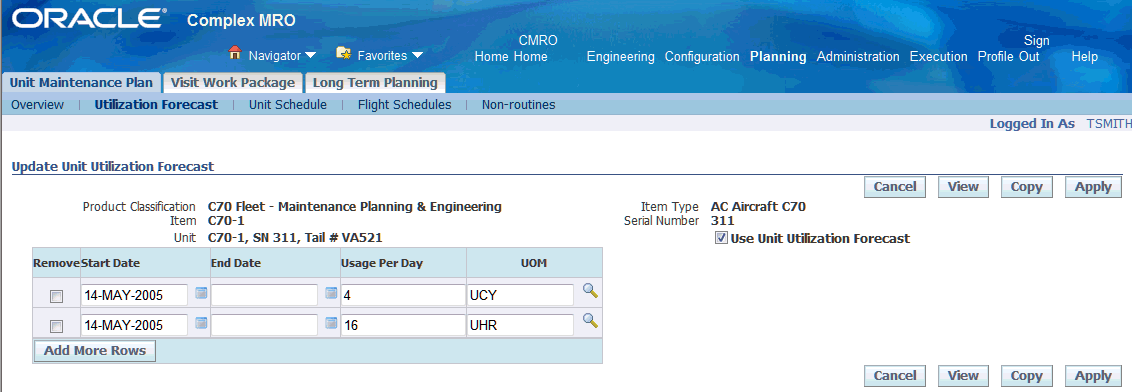Click the top Apply button
Viewport: 1132px width, 392px height.
pos(1093,186)
